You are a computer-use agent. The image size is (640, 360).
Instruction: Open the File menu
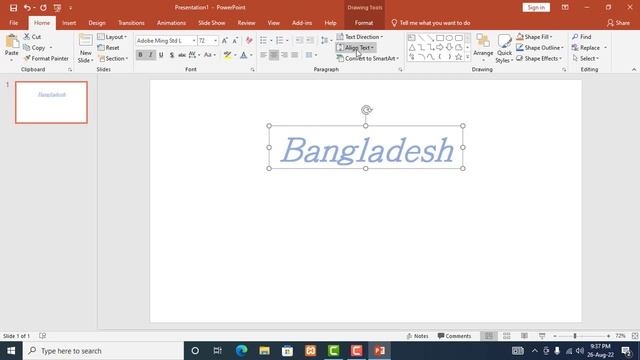(13, 23)
